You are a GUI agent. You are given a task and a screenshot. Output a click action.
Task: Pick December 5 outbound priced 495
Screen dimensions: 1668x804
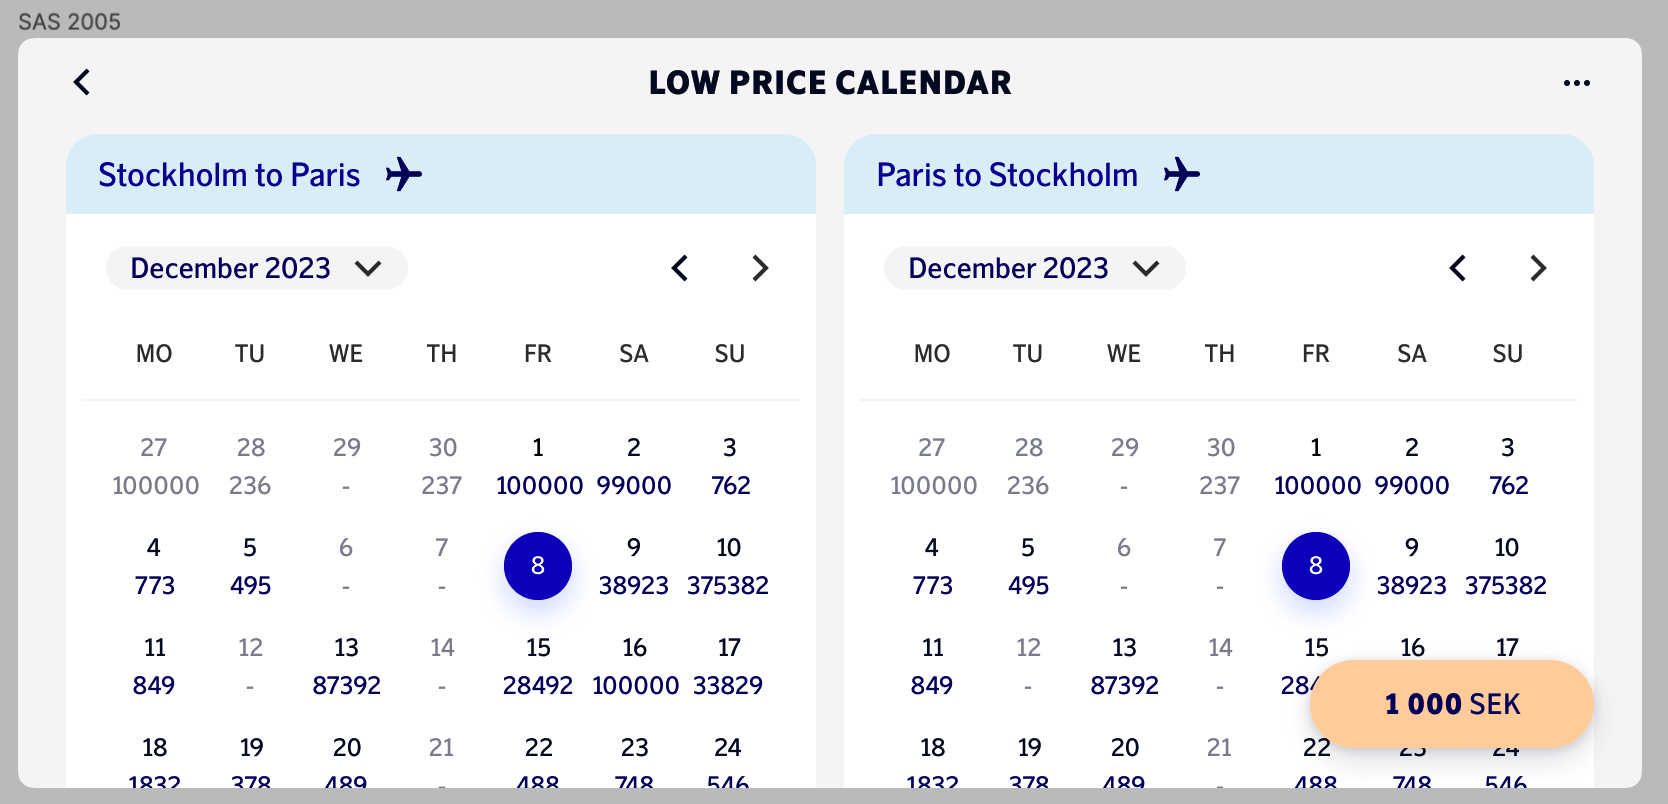click(x=250, y=566)
